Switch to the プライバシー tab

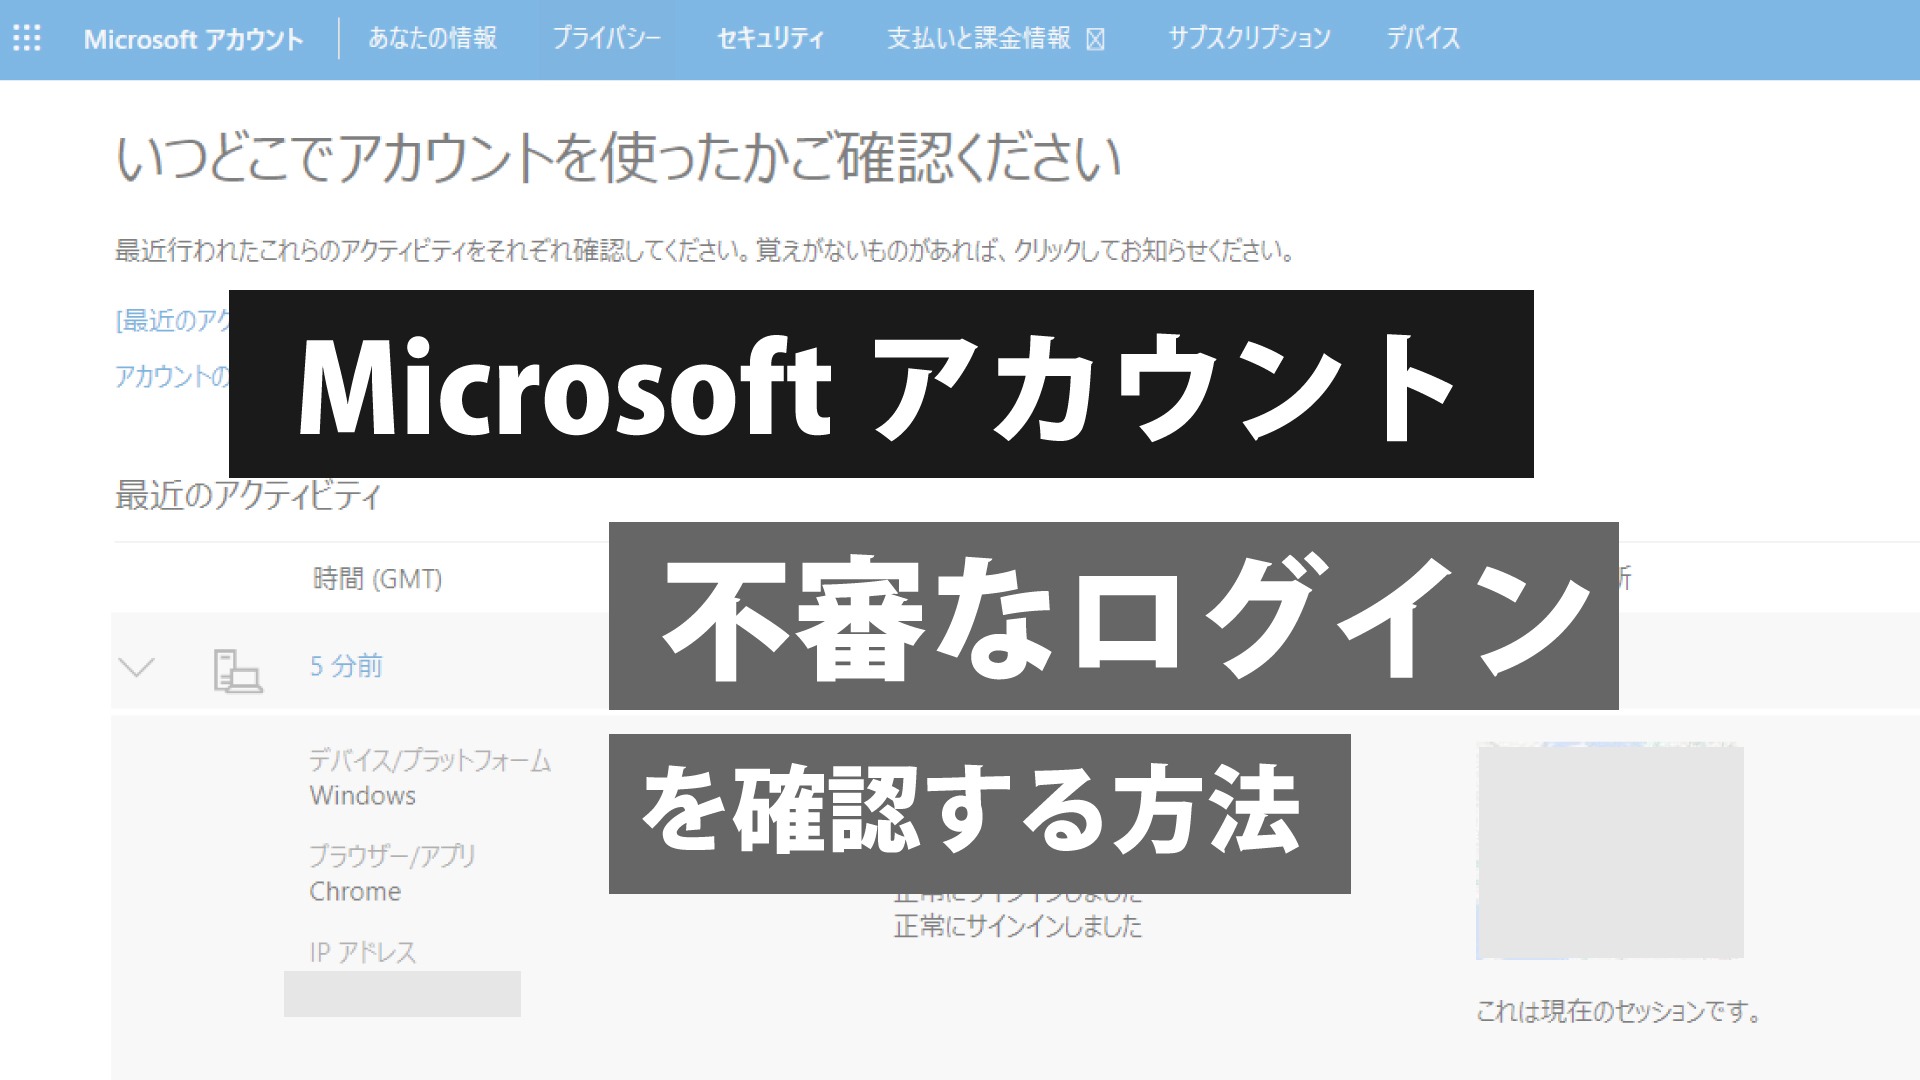tap(606, 38)
